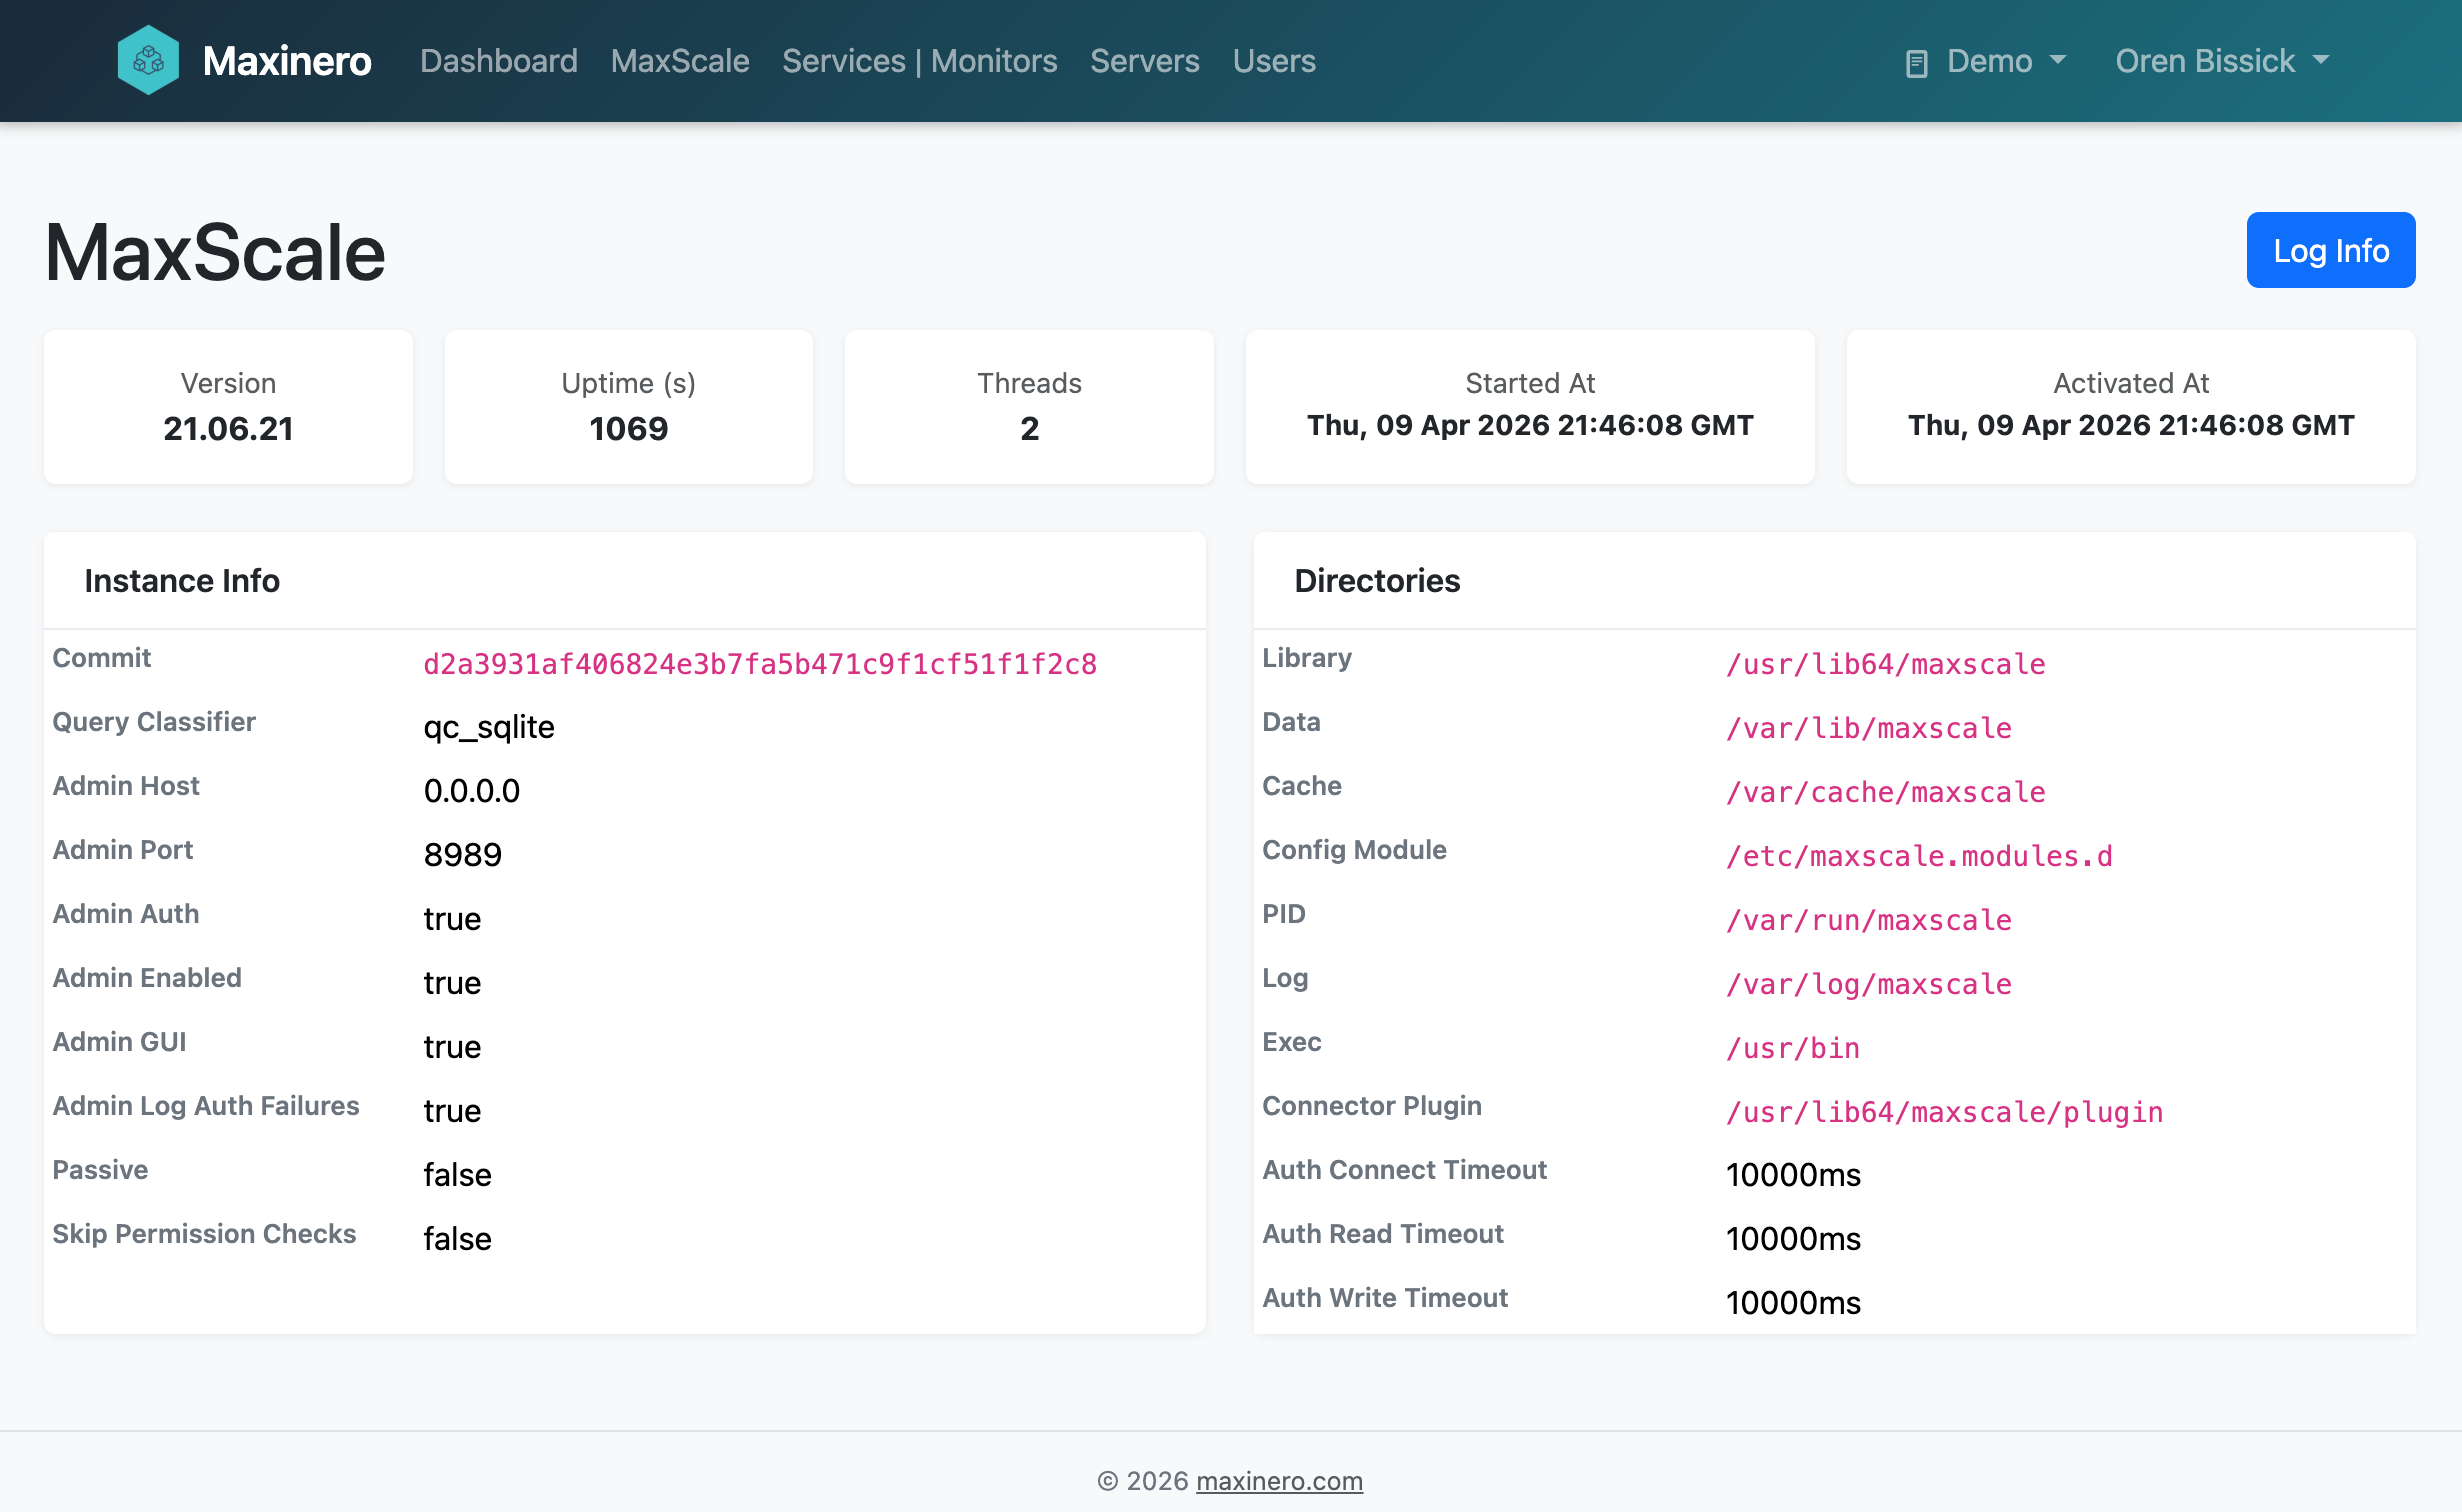Click the Started At timestamp card
2462x1512 pixels.
coord(1529,407)
